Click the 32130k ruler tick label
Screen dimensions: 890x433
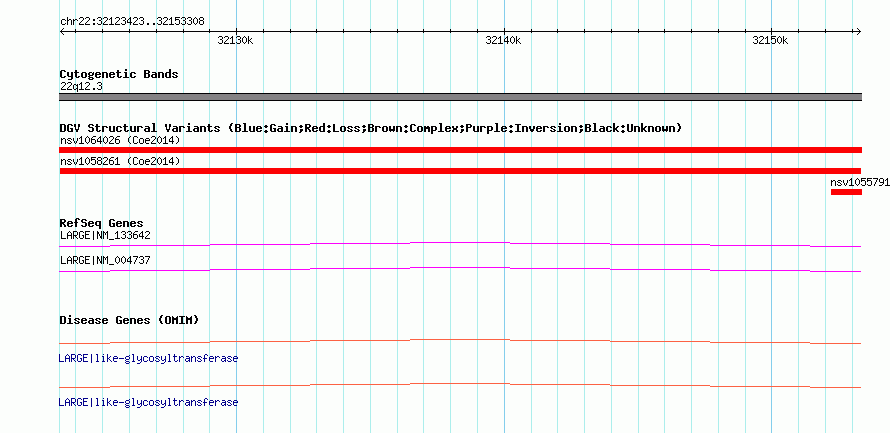tap(235, 40)
